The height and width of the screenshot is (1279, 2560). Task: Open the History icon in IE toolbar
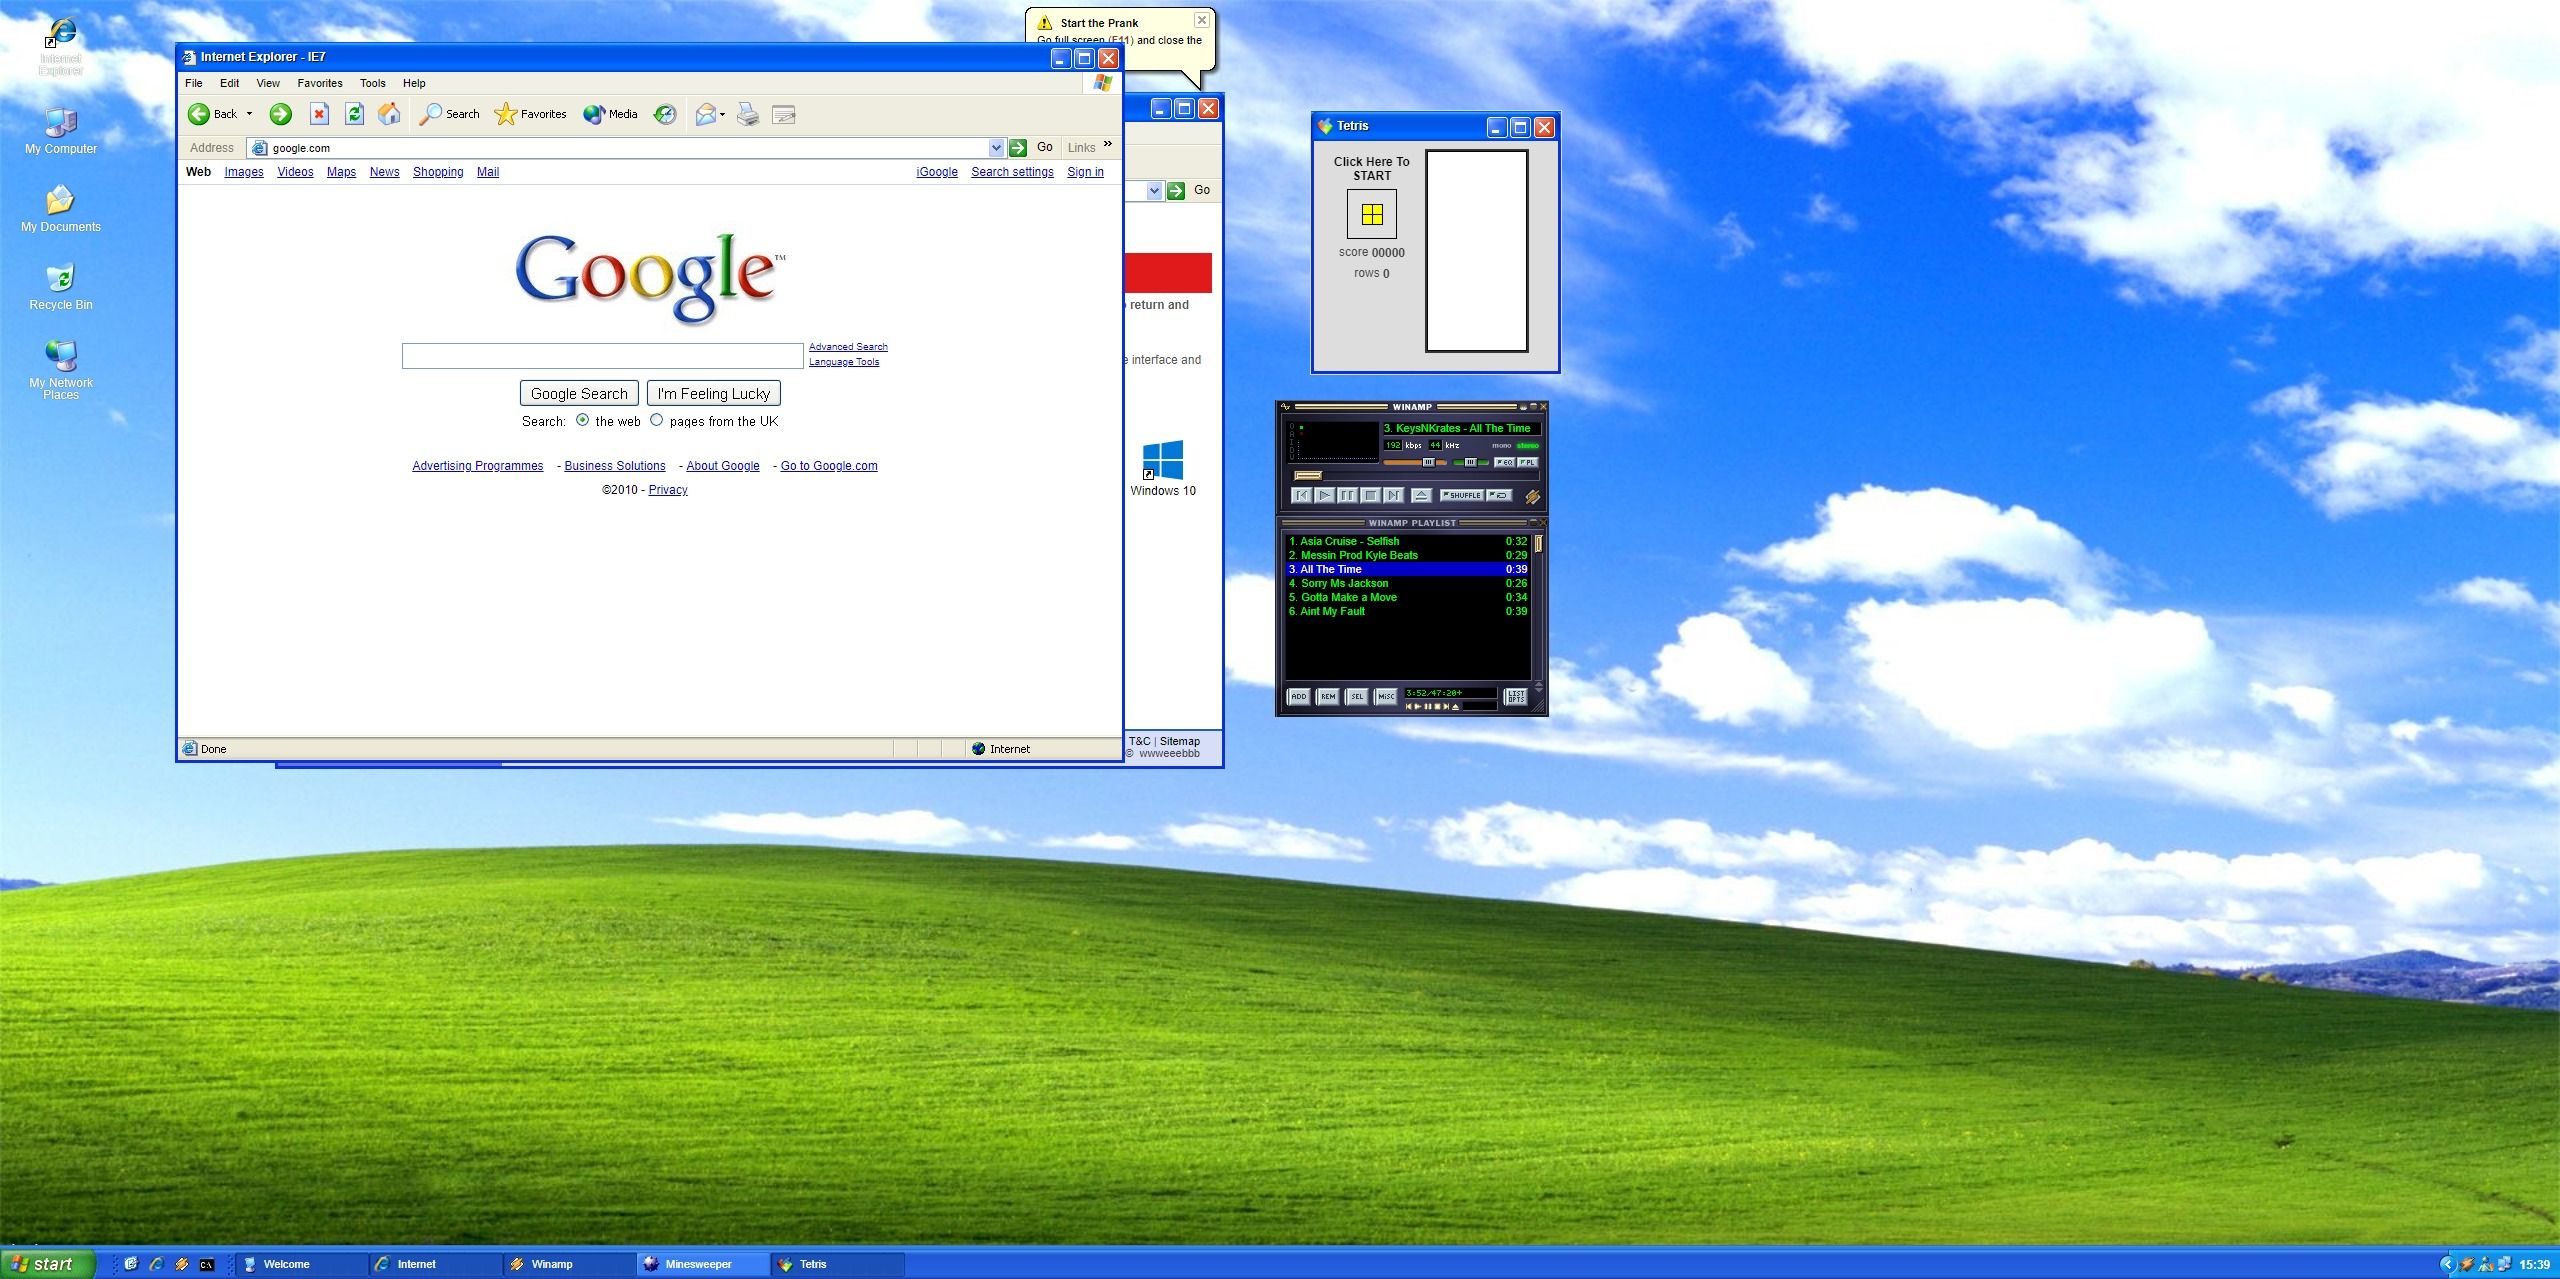click(x=665, y=114)
